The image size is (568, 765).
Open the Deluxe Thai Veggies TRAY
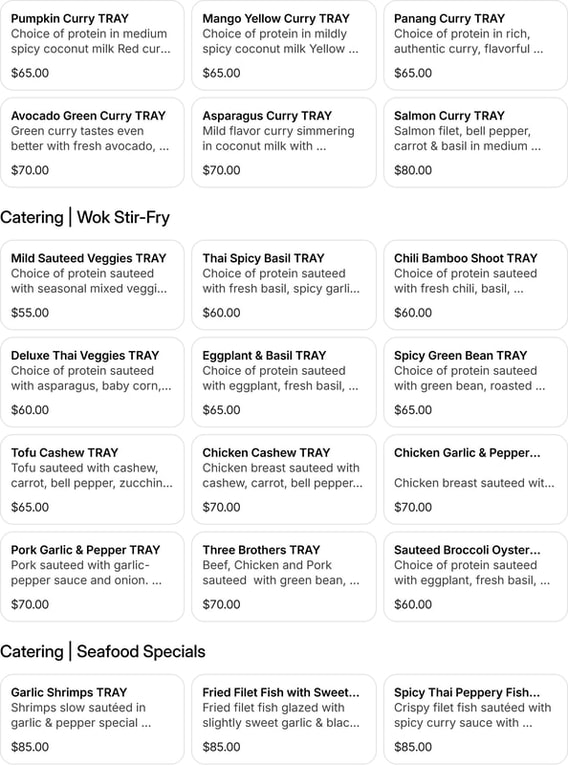click(x=92, y=382)
